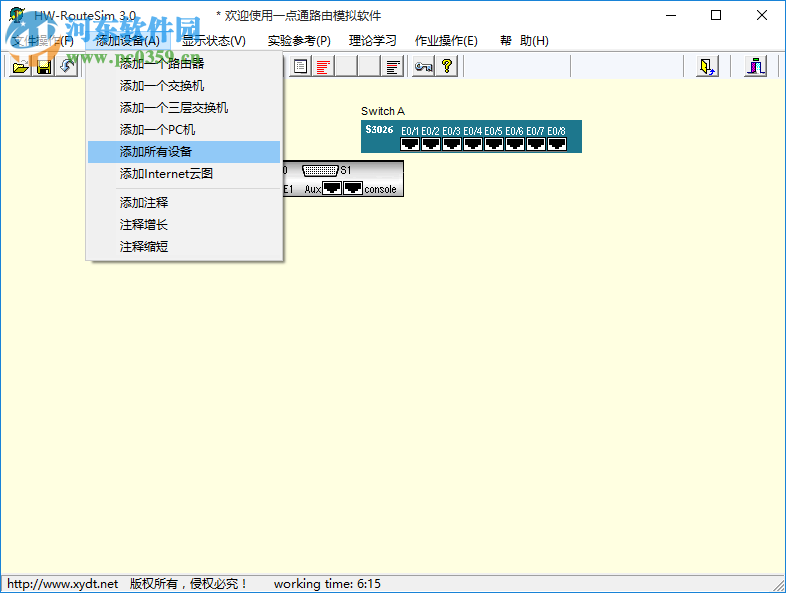The image size is (786, 593).
Task: Click port E0/4 on Switch A
Action: coord(473,144)
